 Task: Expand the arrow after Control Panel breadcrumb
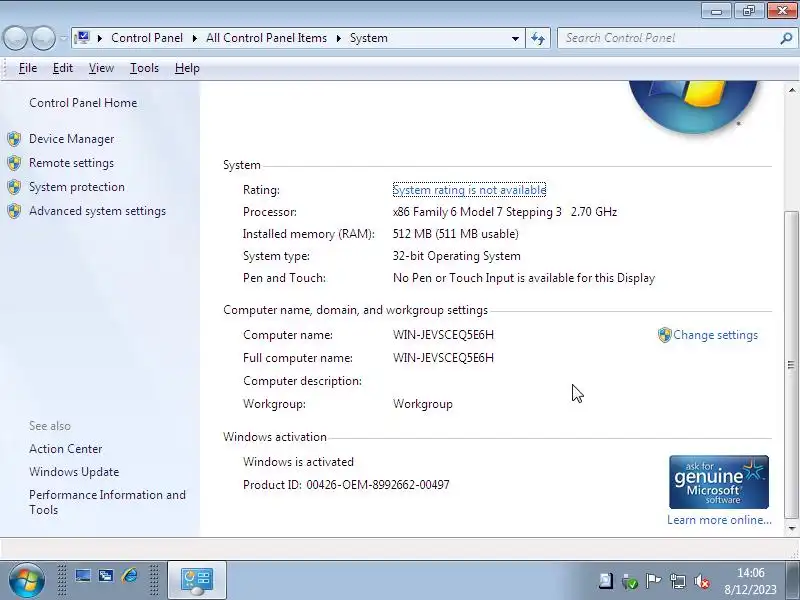pos(195,38)
